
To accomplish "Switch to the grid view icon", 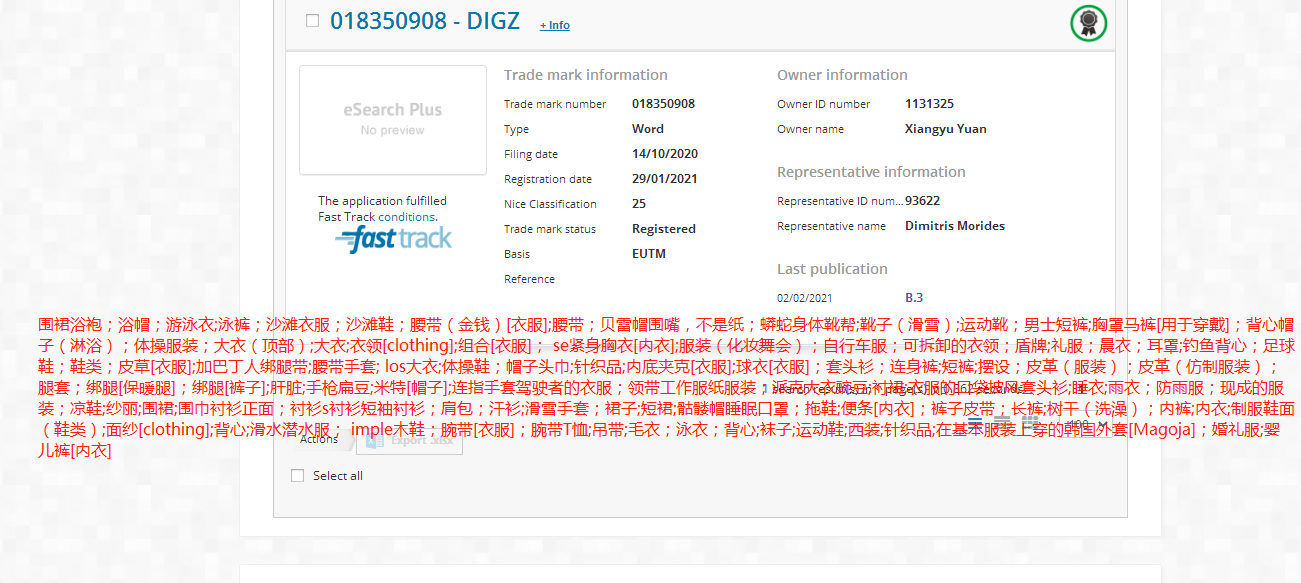I will pyautogui.click(x=1031, y=423).
